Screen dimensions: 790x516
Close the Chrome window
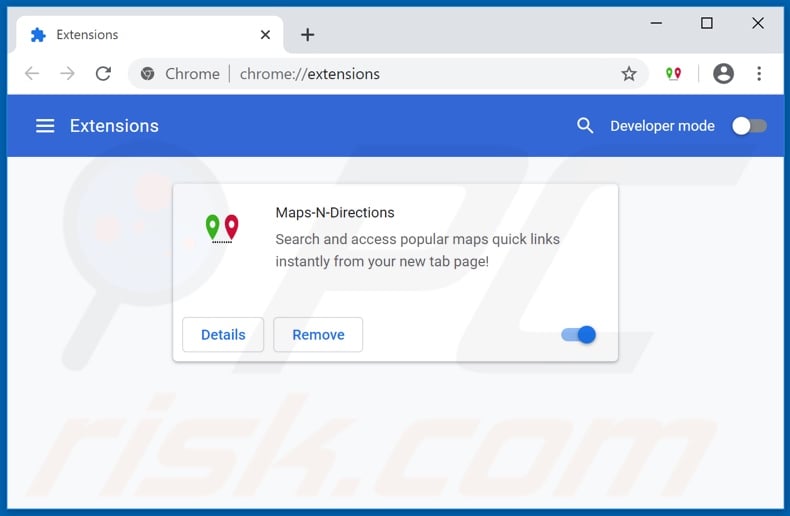point(758,23)
